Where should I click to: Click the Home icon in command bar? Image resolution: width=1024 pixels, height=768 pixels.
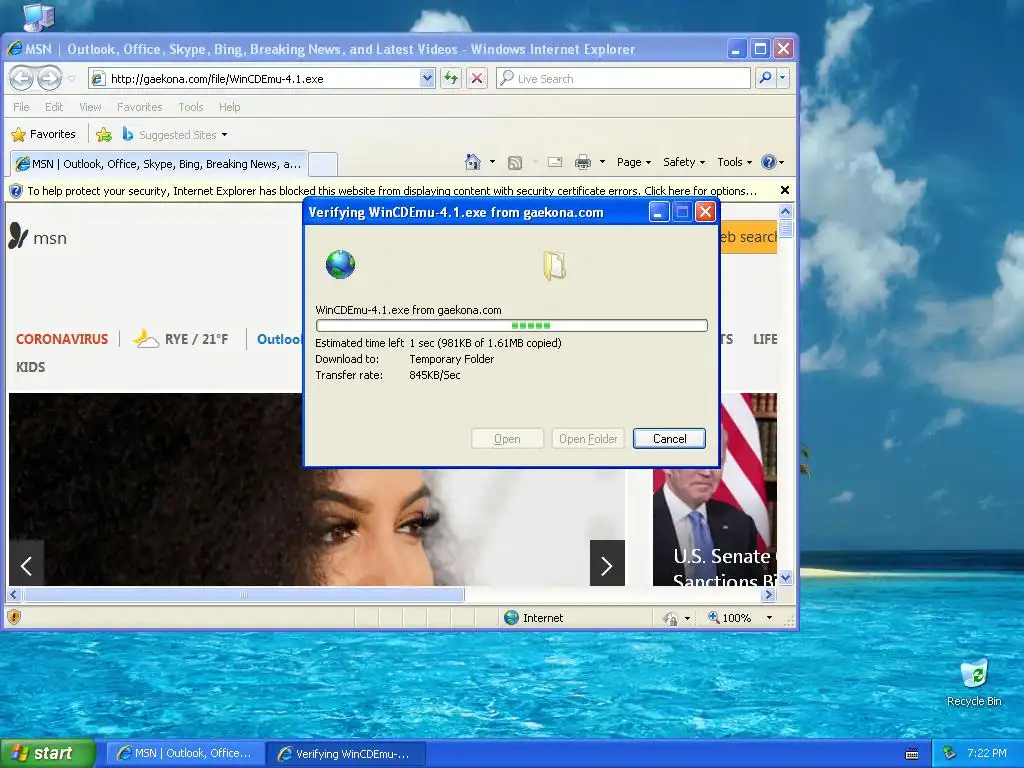pos(473,162)
